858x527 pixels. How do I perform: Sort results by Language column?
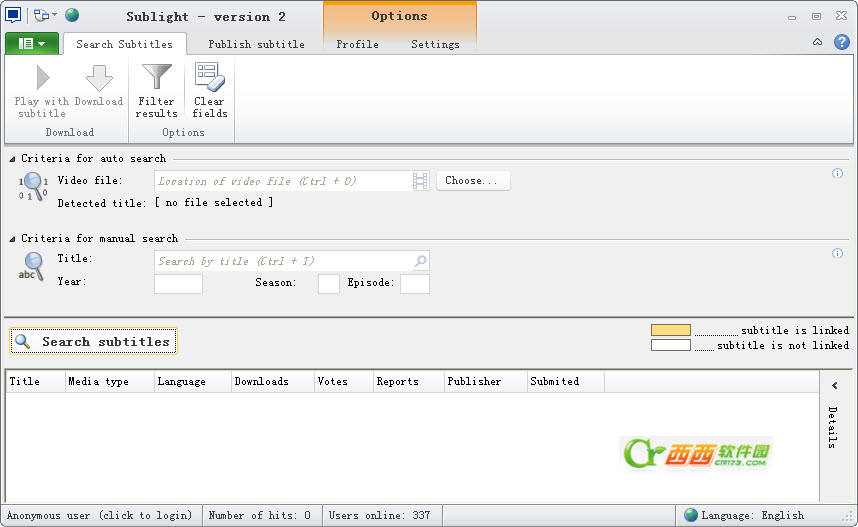click(x=193, y=381)
